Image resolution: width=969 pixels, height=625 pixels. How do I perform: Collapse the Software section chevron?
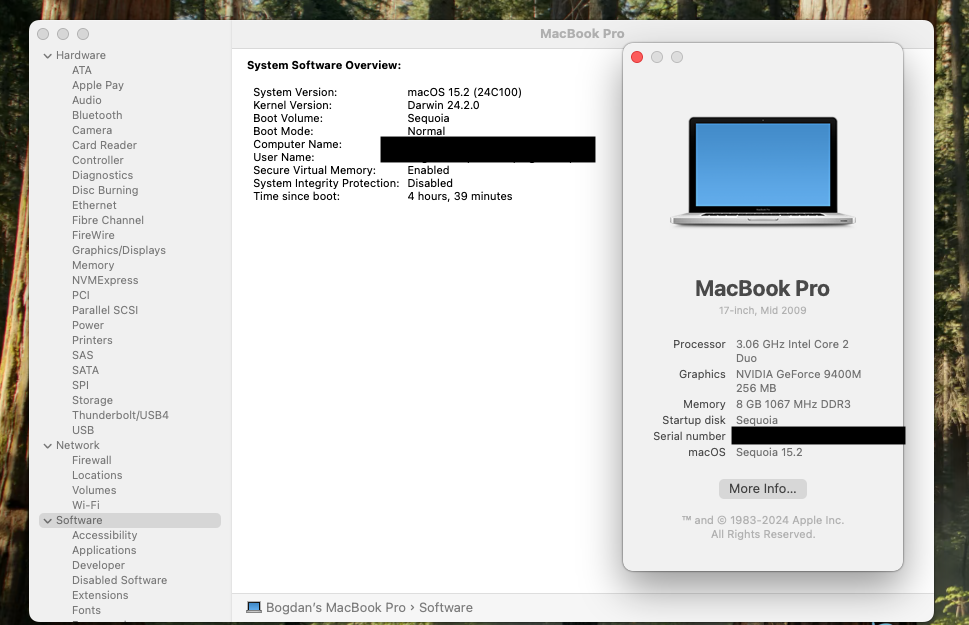point(48,521)
